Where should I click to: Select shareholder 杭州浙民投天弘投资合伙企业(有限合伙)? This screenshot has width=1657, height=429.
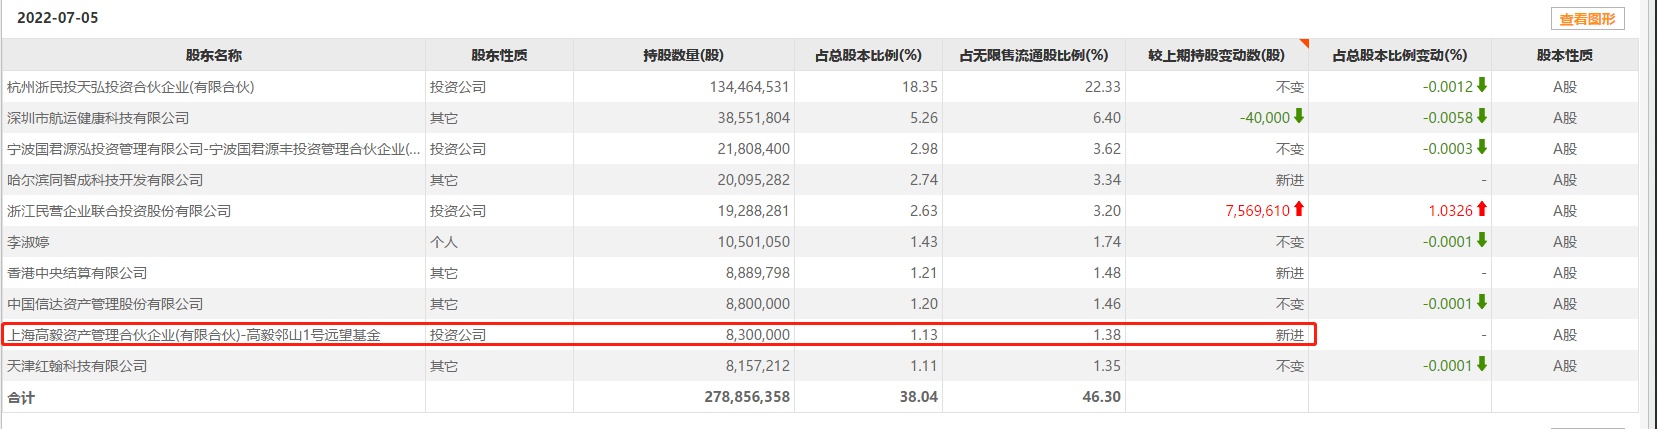click(131, 87)
